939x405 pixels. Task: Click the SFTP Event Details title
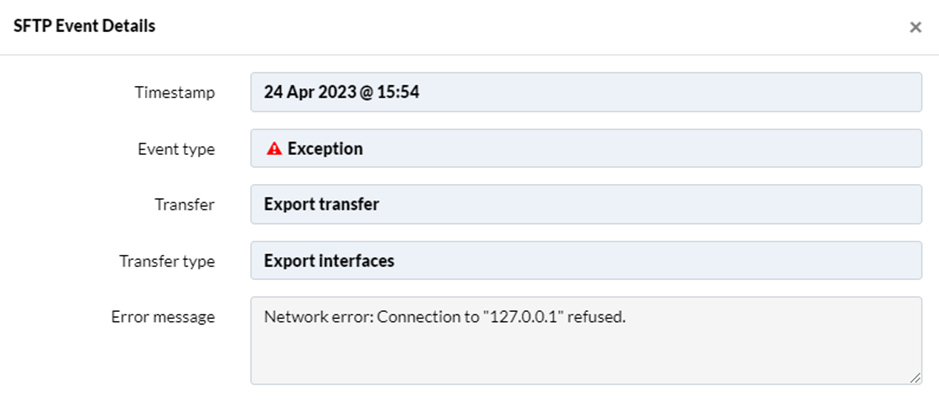pos(84,26)
